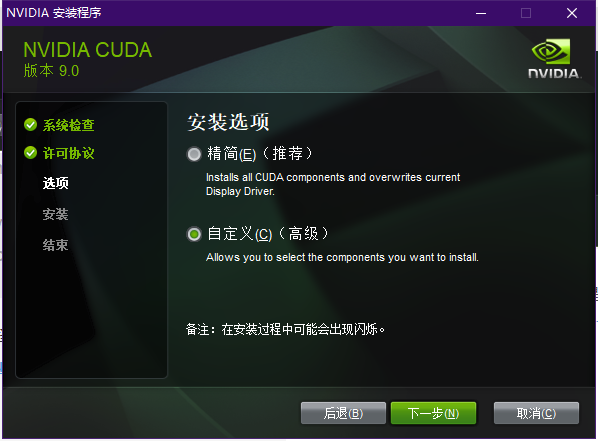Select the 结束 step in sidebar
Image resolution: width=598 pixels, height=441 pixels.
click(x=56, y=245)
